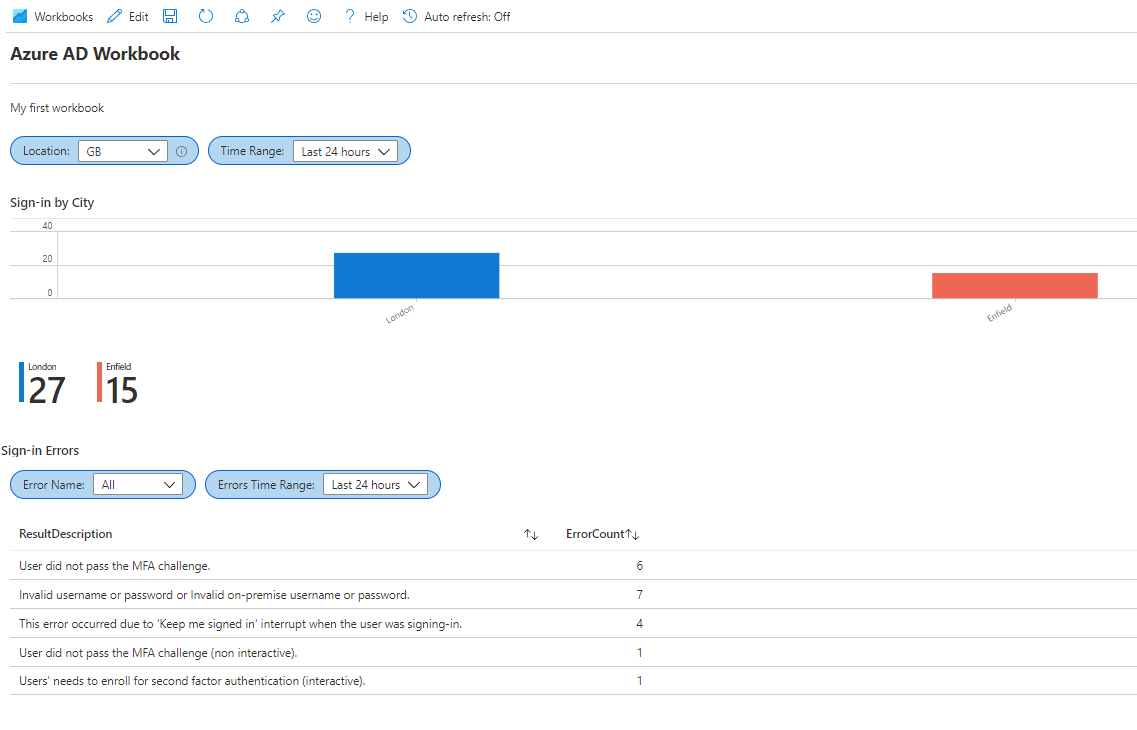This screenshot has width=1137, height=730.
Task: Click the Refresh circular arrow icon
Action: coord(206,16)
